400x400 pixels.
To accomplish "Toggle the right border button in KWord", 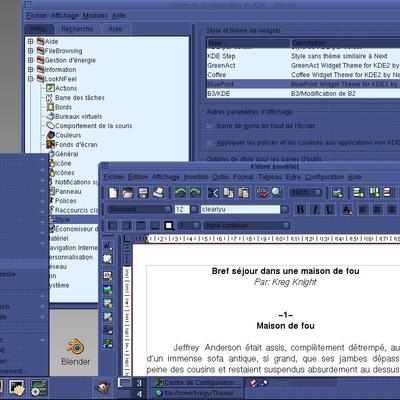I will coord(127,226).
